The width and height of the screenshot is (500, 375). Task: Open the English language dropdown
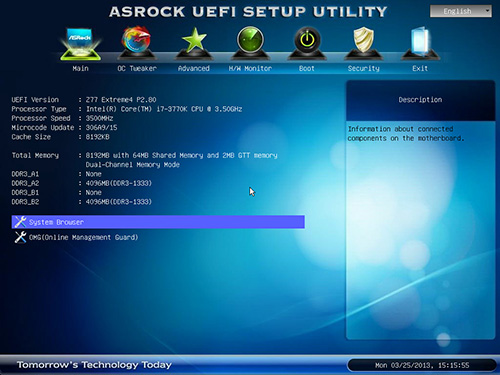461,11
